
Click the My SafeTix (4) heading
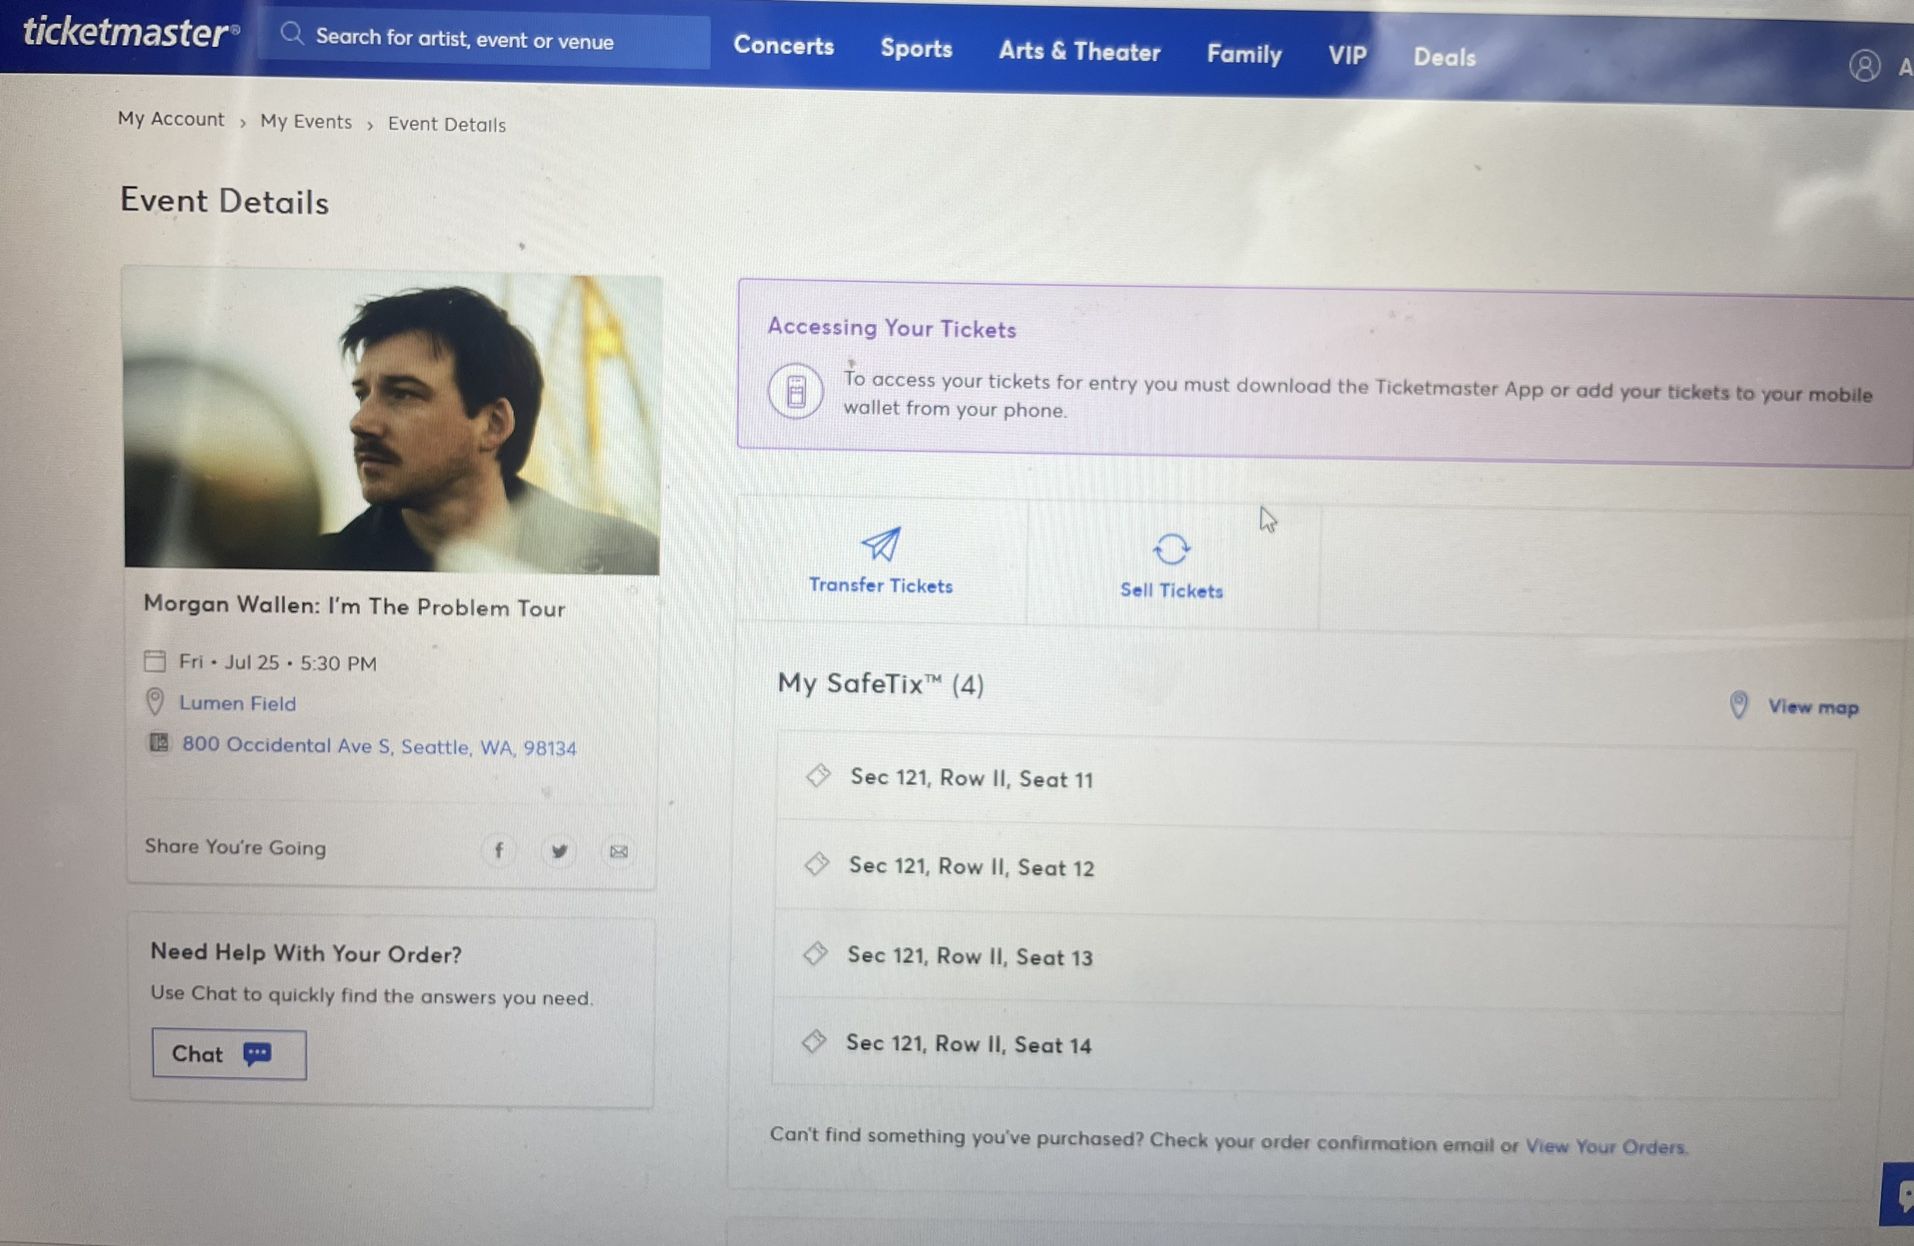[x=881, y=683]
